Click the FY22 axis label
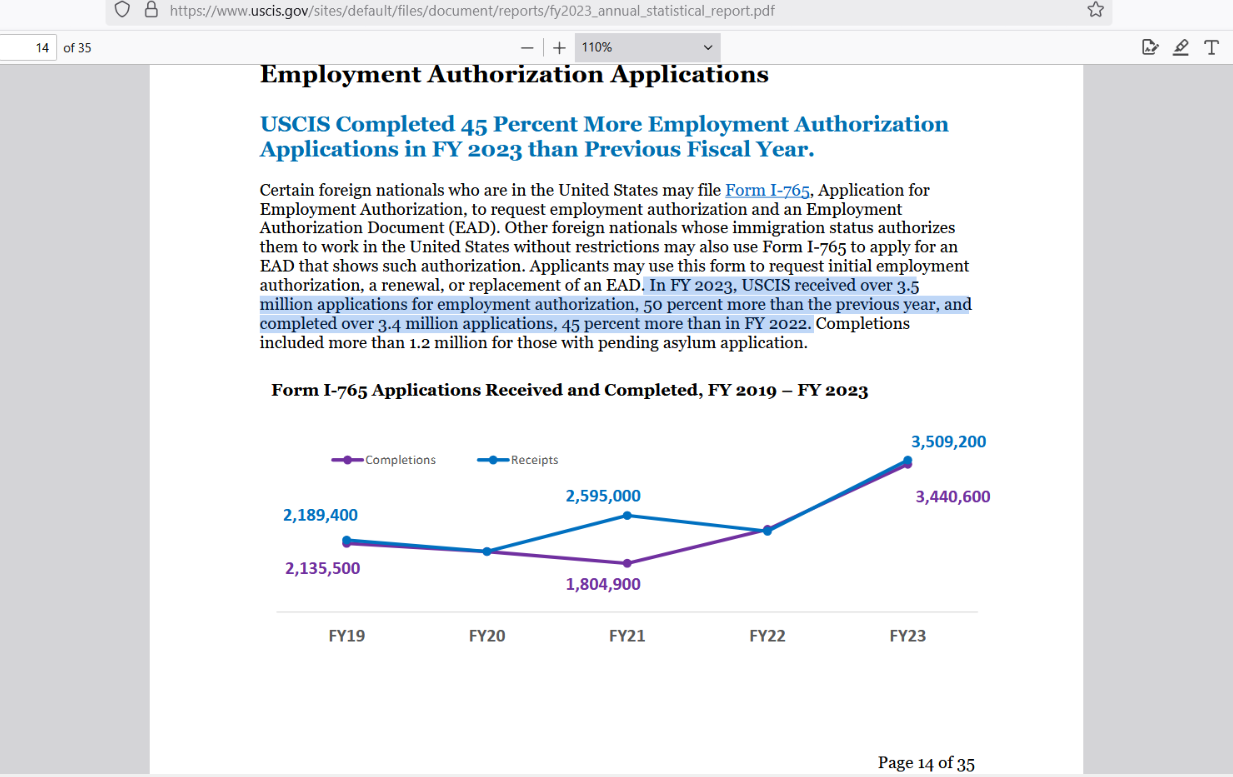This screenshot has height=777, width=1233. pyautogui.click(x=767, y=636)
